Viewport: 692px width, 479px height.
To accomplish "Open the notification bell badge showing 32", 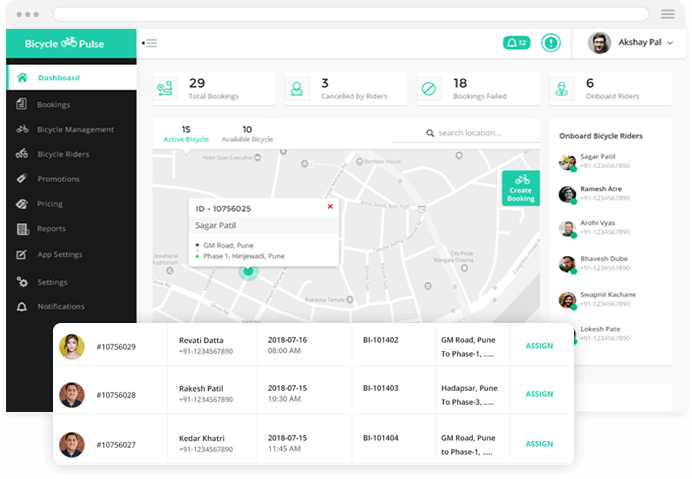I will 516,43.
